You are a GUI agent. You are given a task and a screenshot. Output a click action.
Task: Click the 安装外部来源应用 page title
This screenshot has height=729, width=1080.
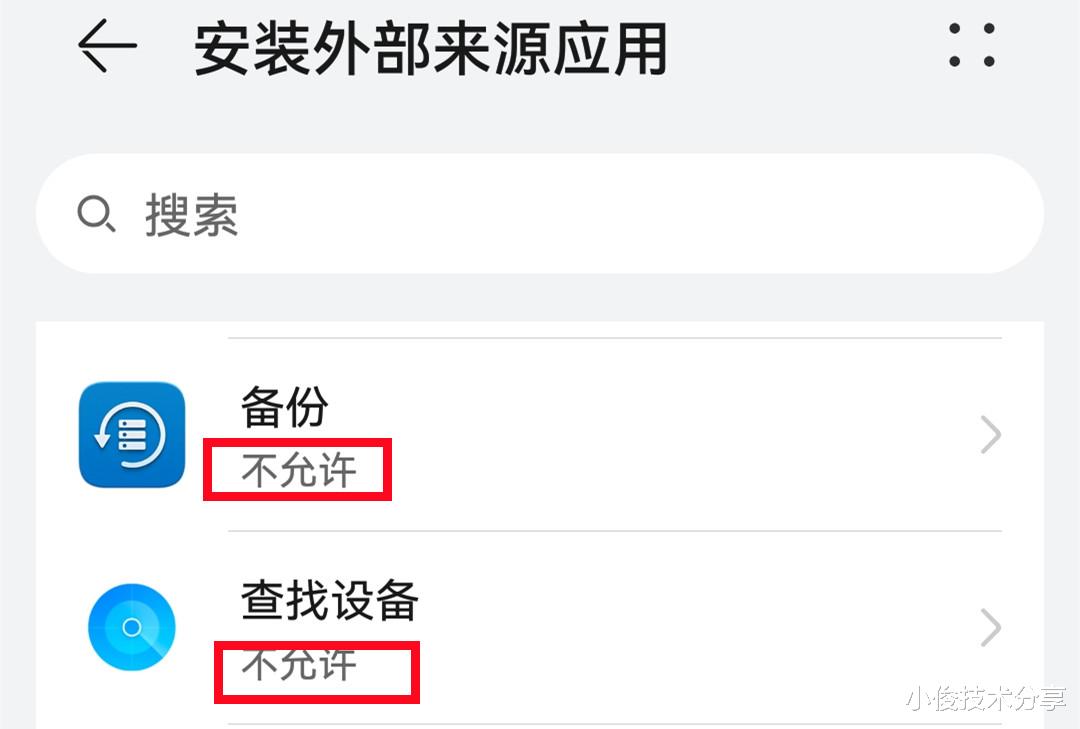pyautogui.click(x=430, y=48)
